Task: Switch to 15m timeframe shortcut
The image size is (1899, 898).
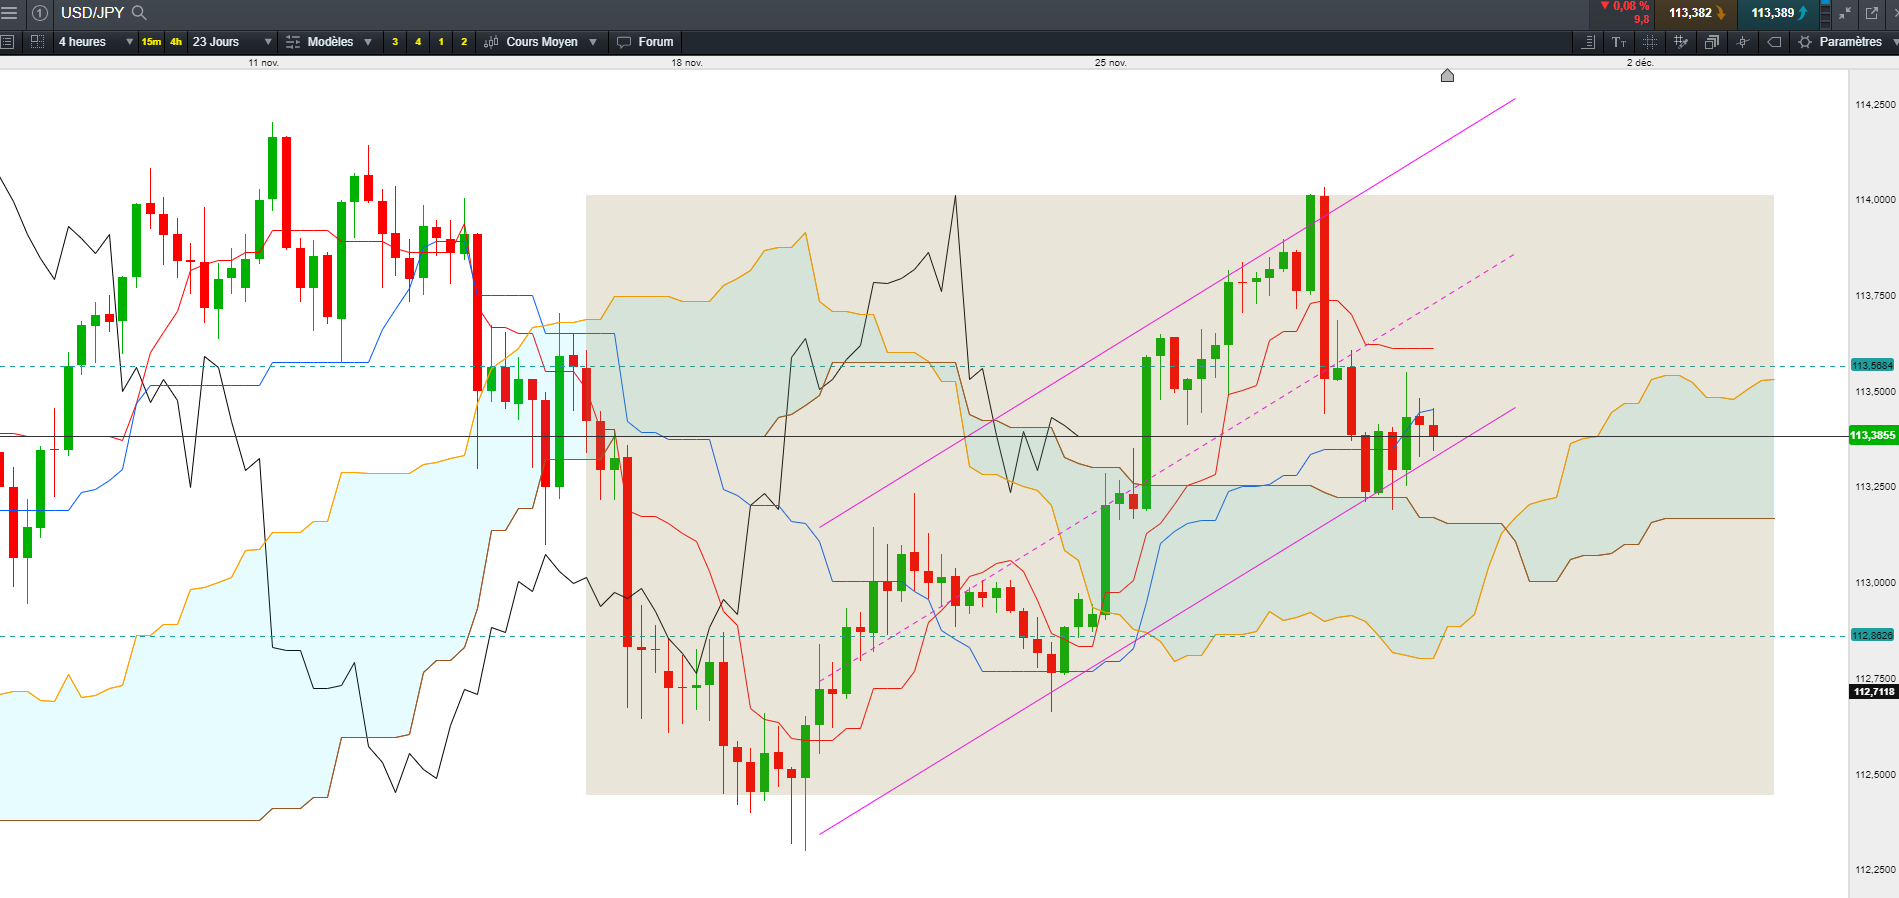Action: point(151,42)
